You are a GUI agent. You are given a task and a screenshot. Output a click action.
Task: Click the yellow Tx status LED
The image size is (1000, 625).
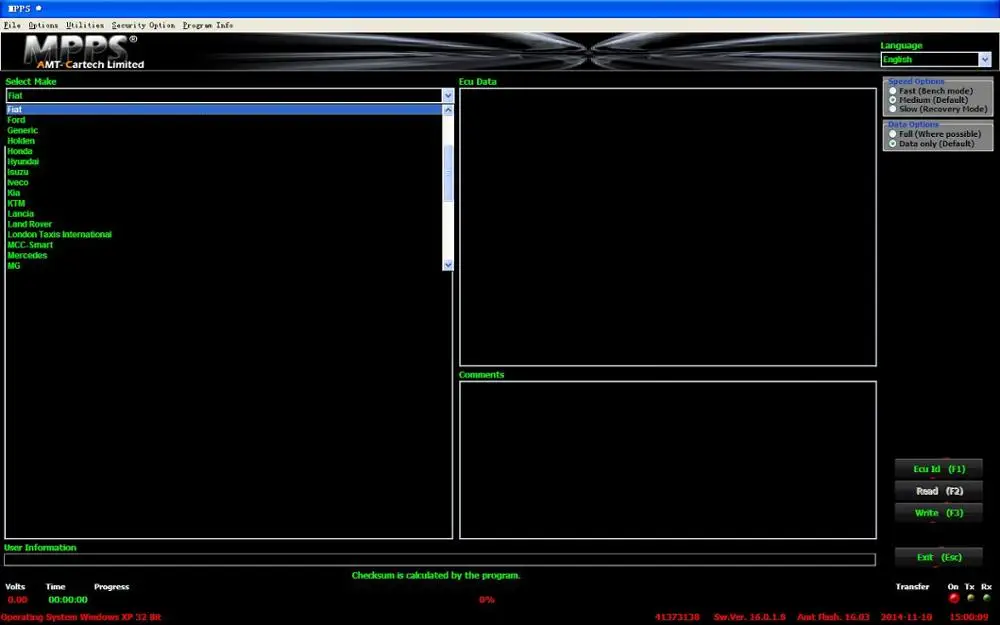(969, 597)
